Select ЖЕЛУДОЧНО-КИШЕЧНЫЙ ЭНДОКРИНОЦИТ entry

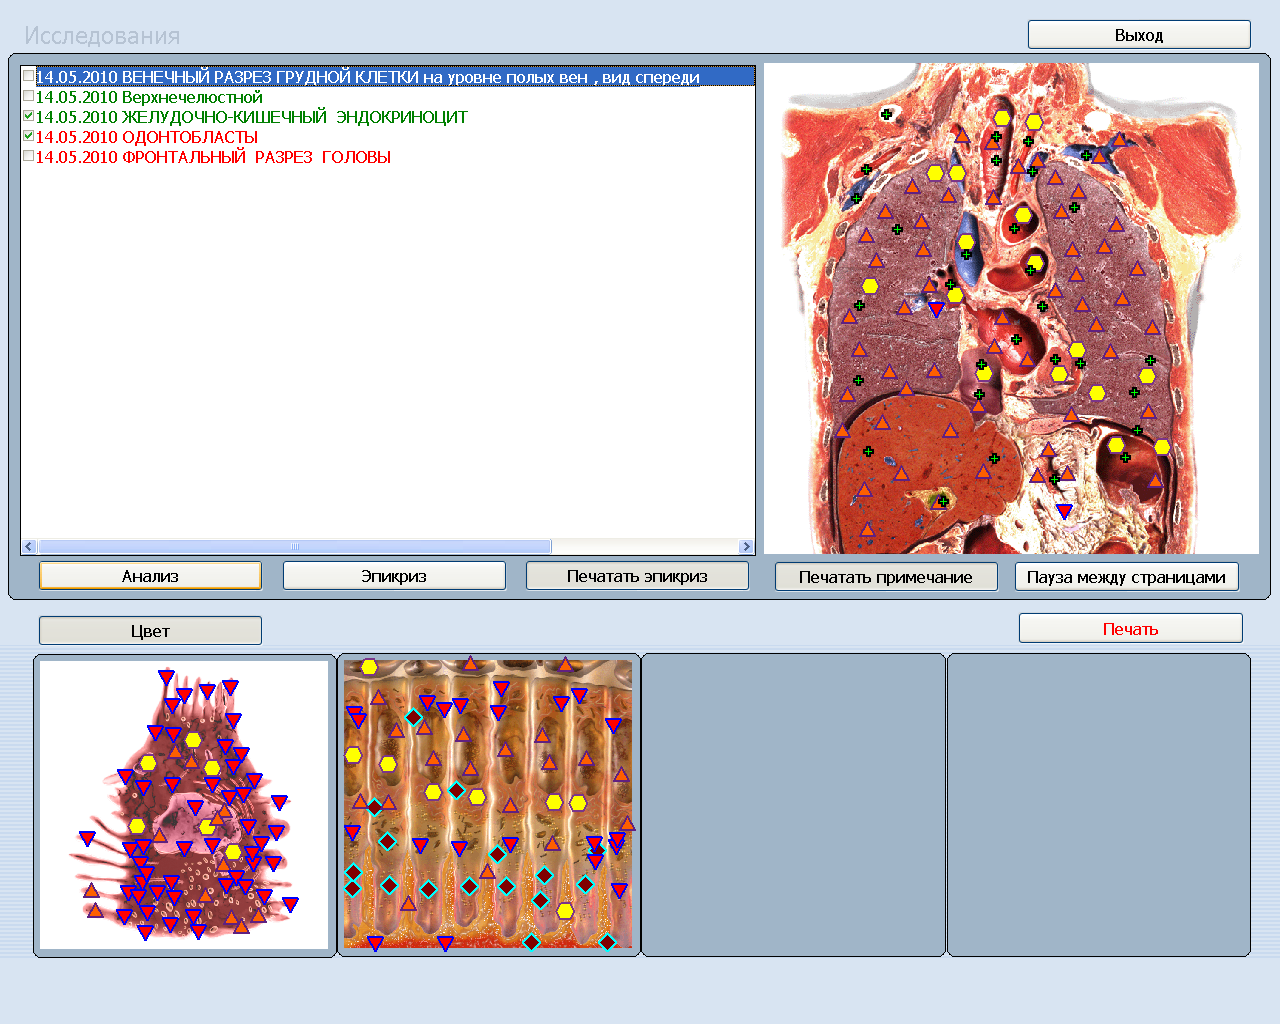point(252,117)
